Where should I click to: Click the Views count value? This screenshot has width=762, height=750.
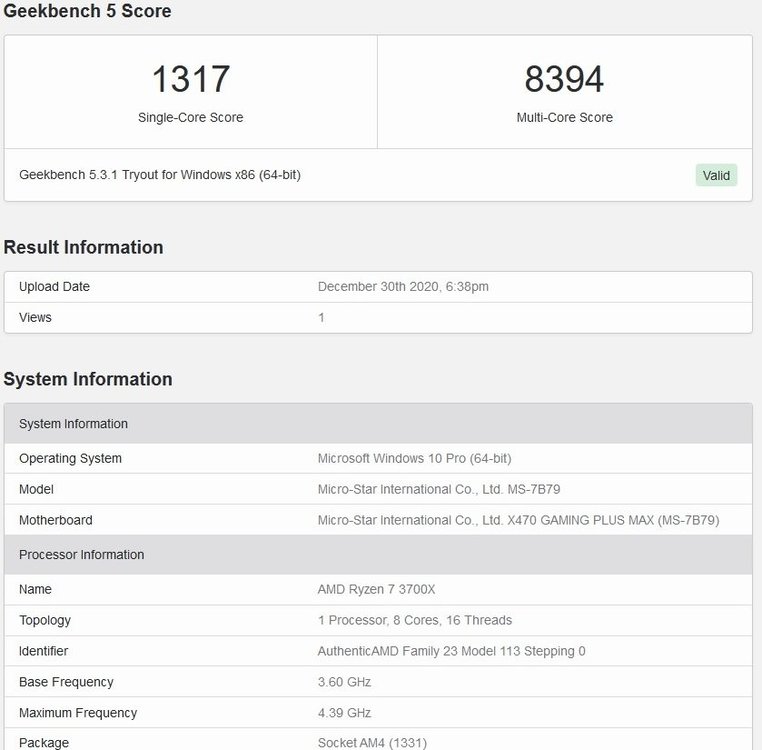coord(321,318)
